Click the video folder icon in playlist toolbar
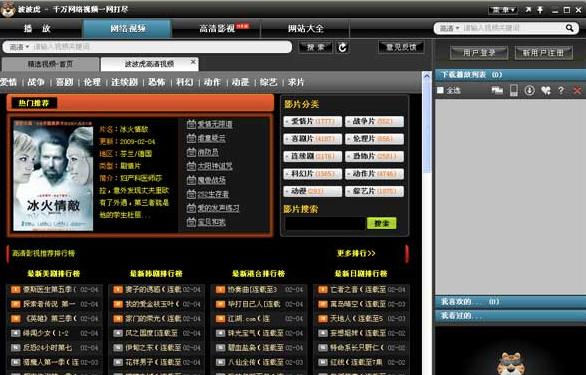Image resolution: width=586 pixels, height=375 pixels. [x=497, y=90]
